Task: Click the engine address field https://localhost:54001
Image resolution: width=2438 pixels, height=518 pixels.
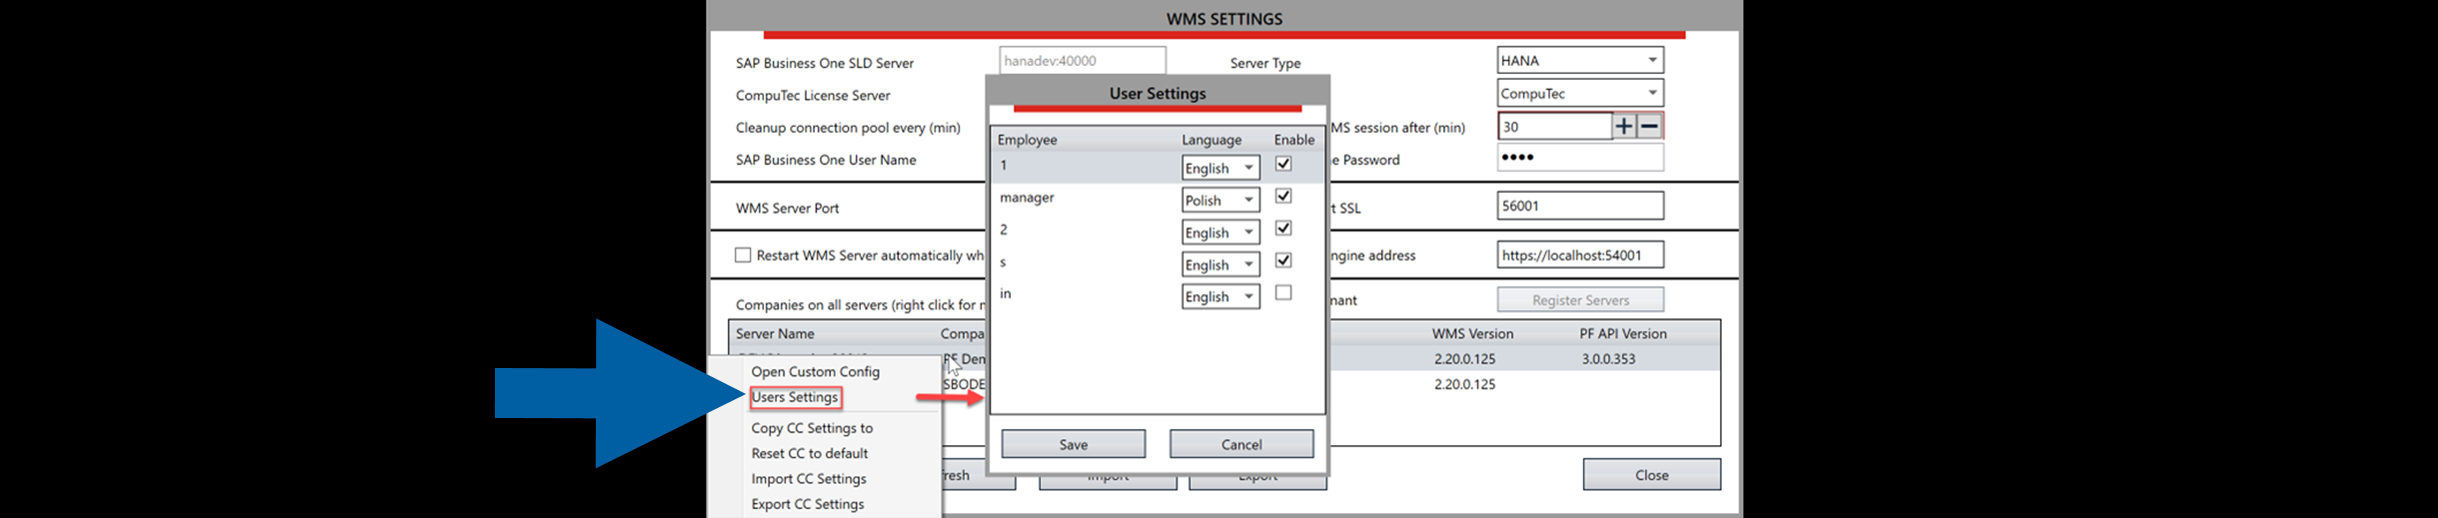Action: (x=1580, y=255)
